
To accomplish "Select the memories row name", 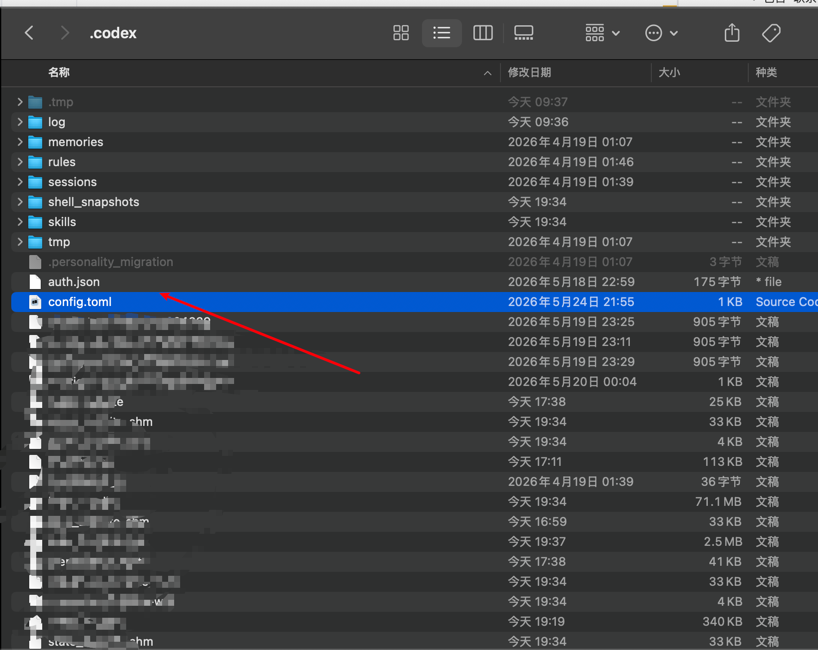I will [x=76, y=142].
